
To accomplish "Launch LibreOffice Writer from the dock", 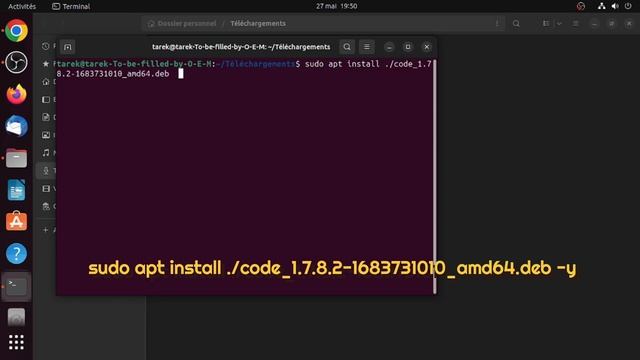I will [x=16, y=190].
